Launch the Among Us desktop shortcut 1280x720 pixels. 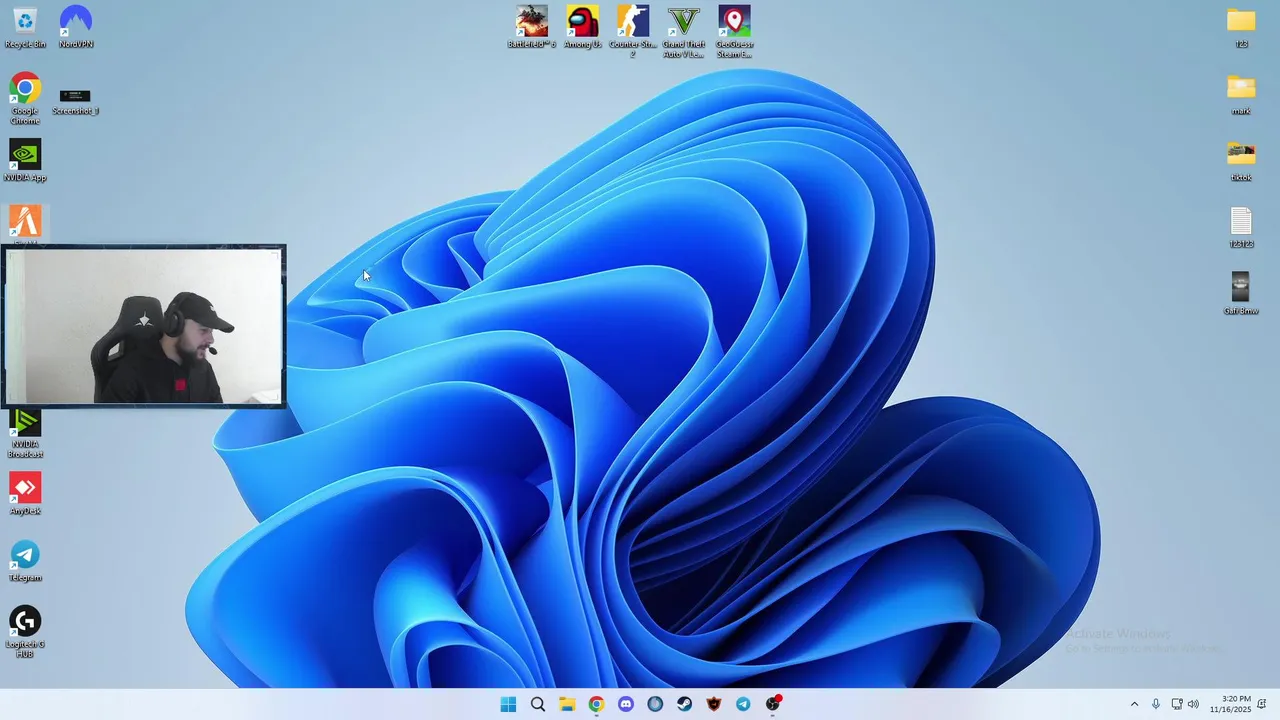pyautogui.click(x=582, y=28)
